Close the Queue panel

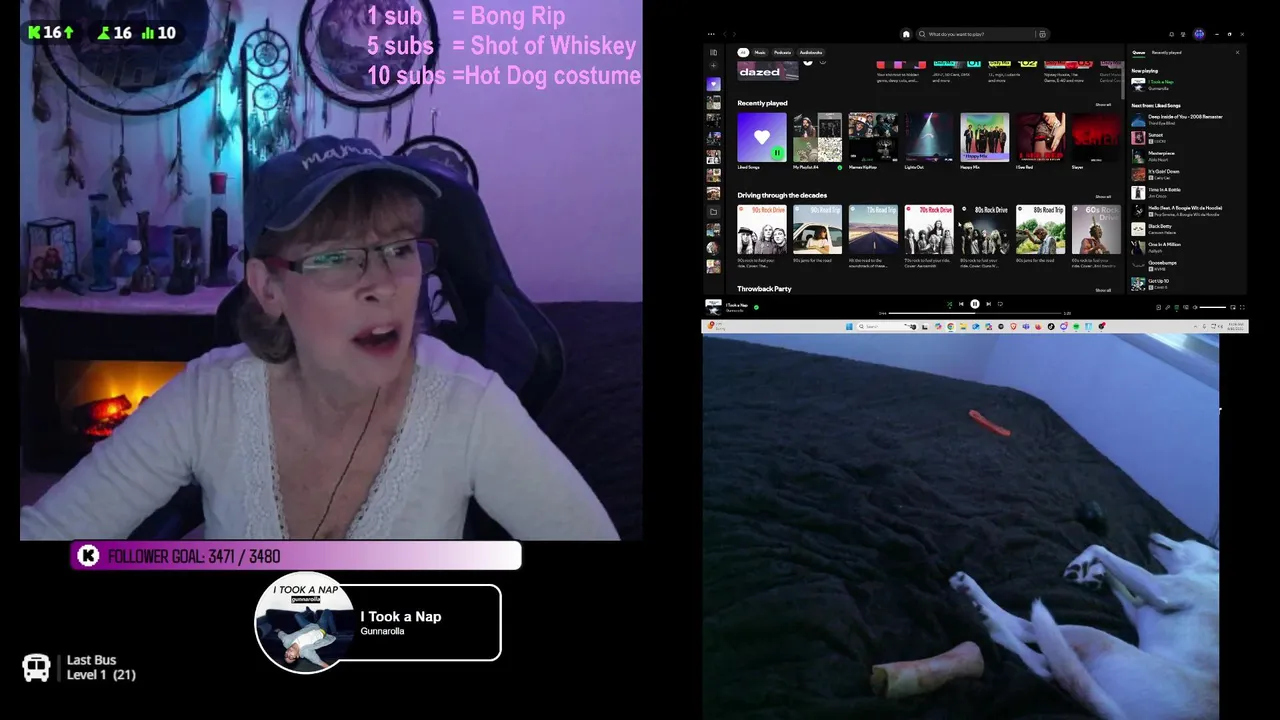(x=1237, y=52)
